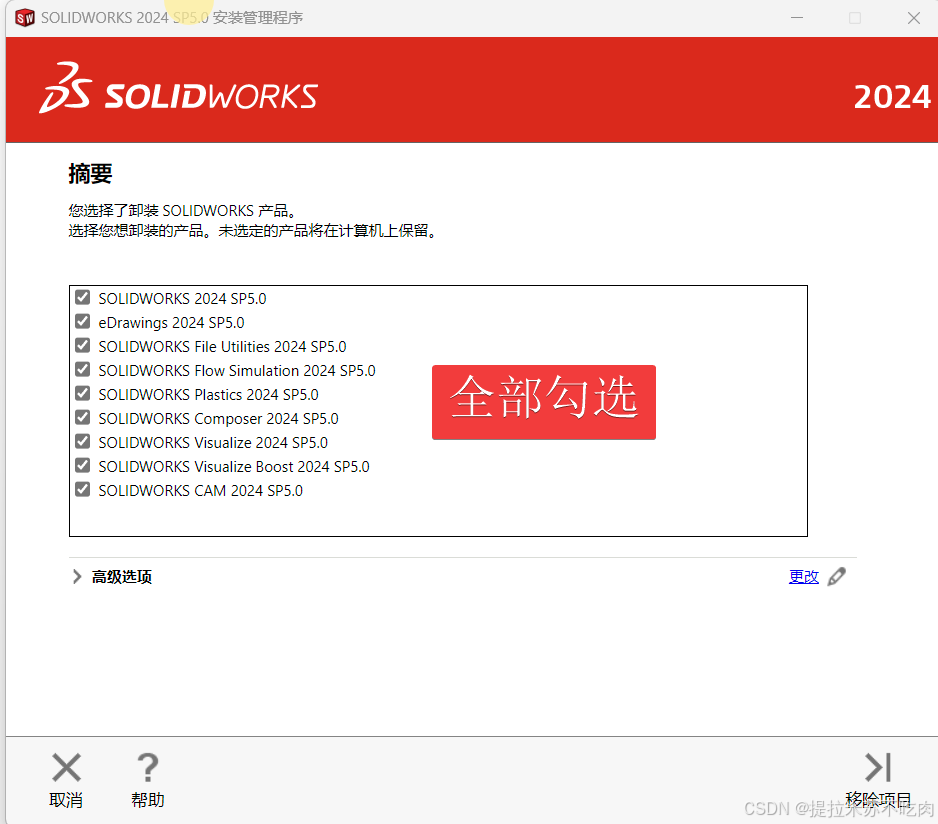Uncheck SOLIDWORKS Flow Simulation 2024 checkbox

click(x=83, y=369)
